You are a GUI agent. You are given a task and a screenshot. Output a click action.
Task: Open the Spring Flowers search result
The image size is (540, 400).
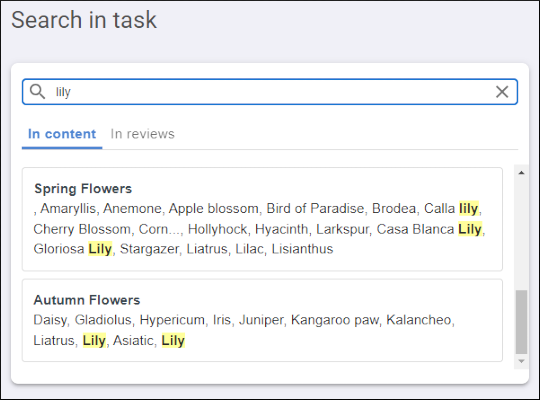262,219
